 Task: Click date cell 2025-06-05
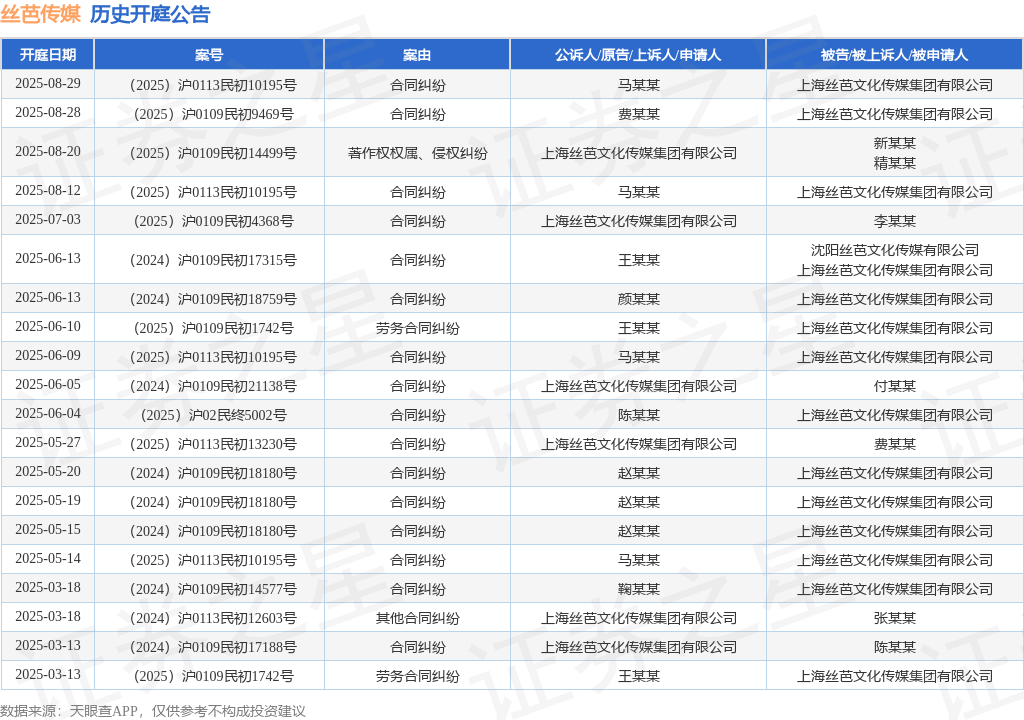coord(48,385)
